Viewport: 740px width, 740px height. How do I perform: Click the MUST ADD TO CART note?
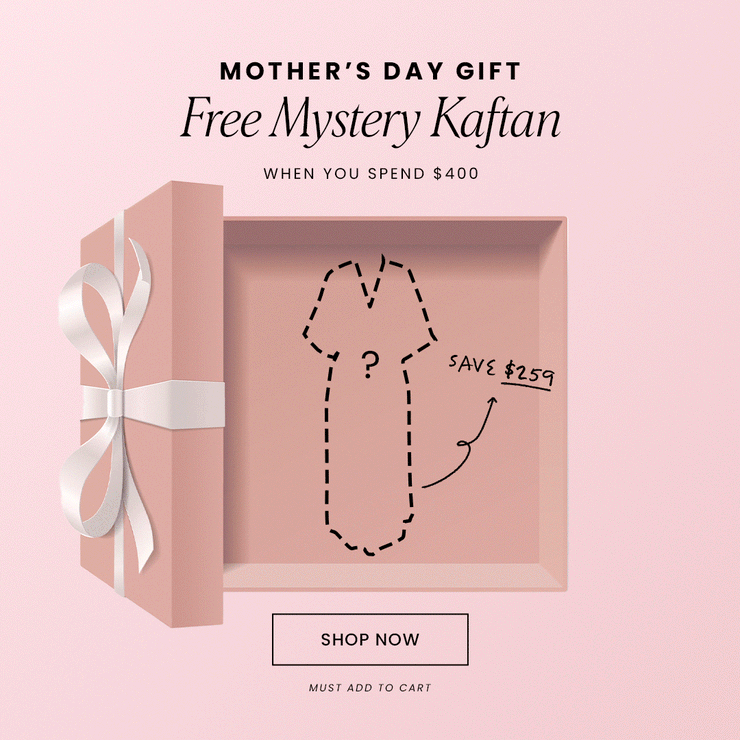[x=370, y=688]
